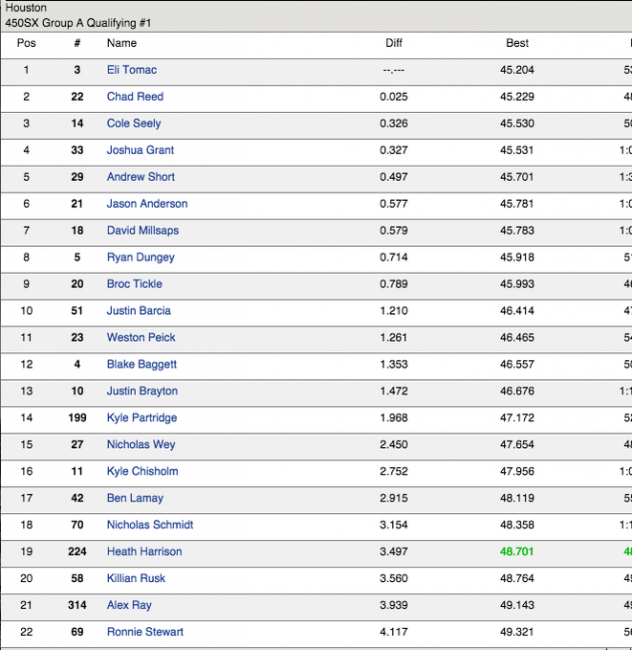
Task: Open Weston Peick's profile
Action: tap(141, 338)
